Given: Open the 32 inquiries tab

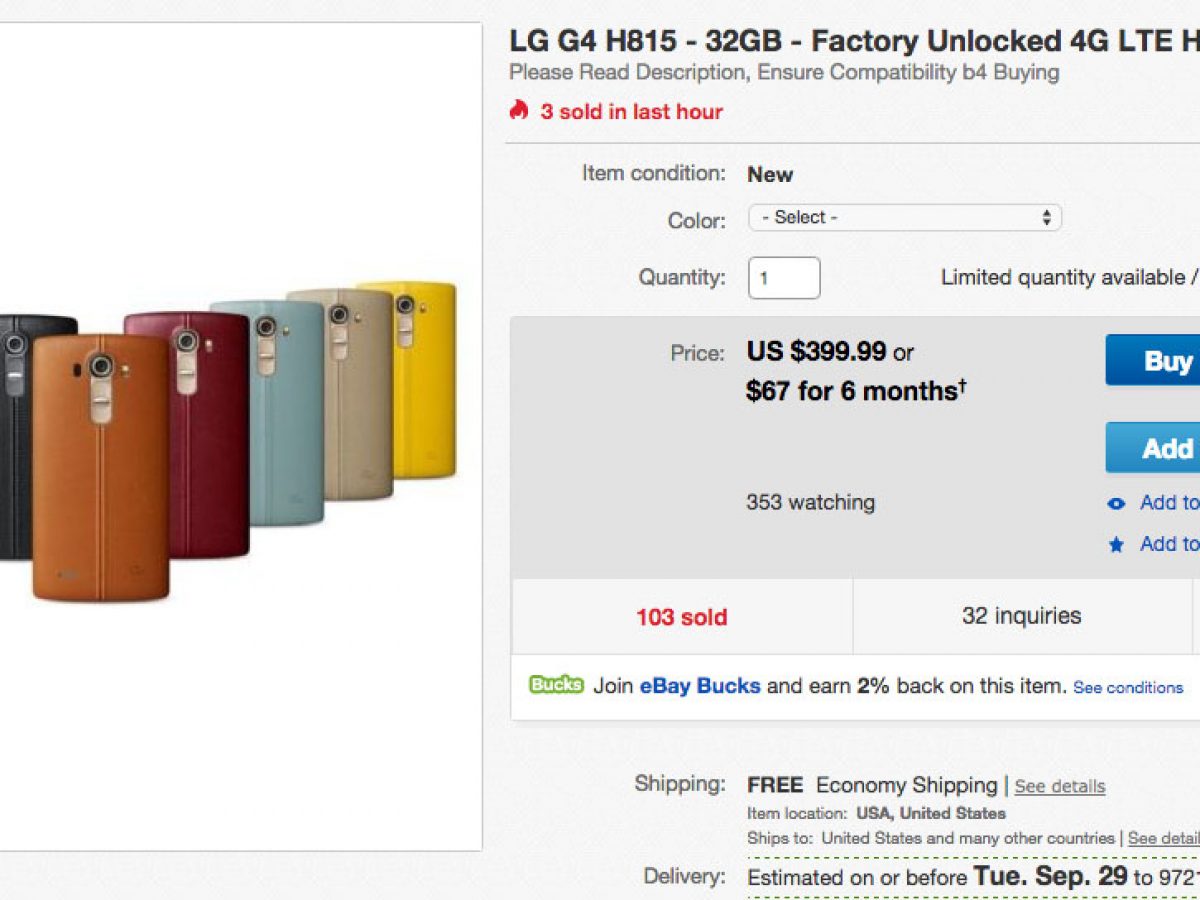Looking at the screenshot, I should pos(1021,616).
